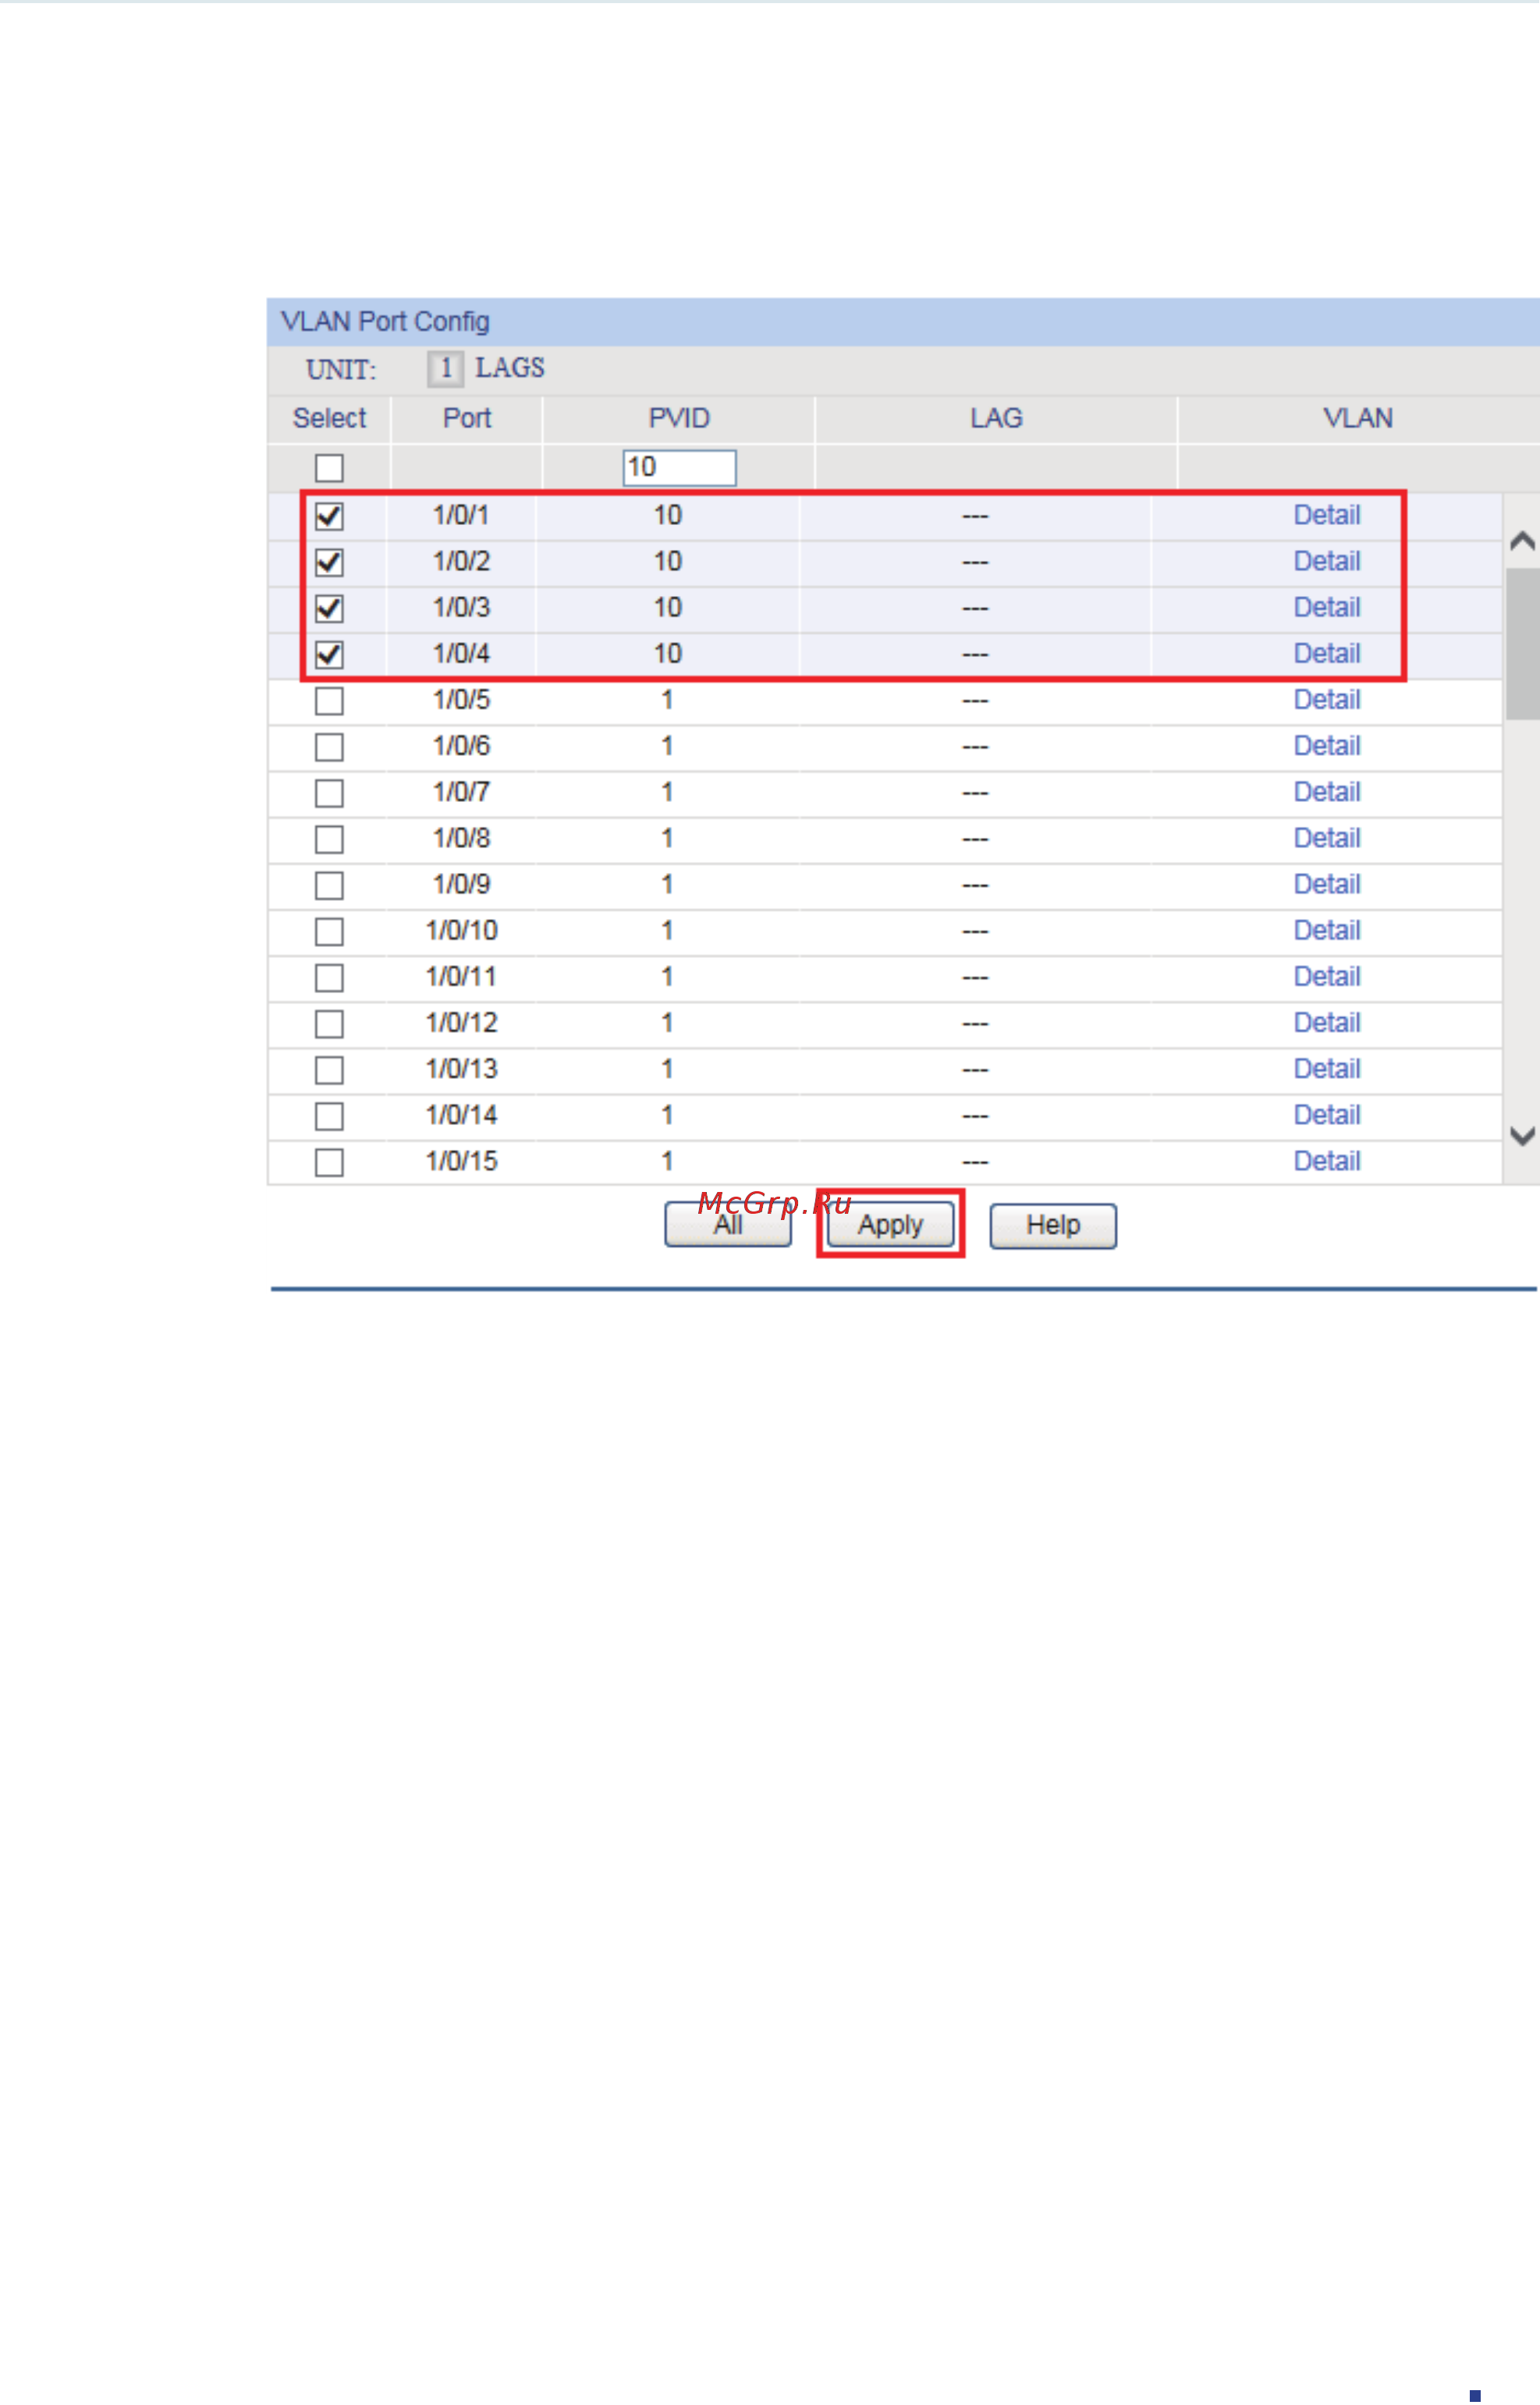This screenshot has height=2405, width=1540.
Task: Uncheck the checkbox for port 1/0/3
Action: pyautogui.click(x=329, y=608)
